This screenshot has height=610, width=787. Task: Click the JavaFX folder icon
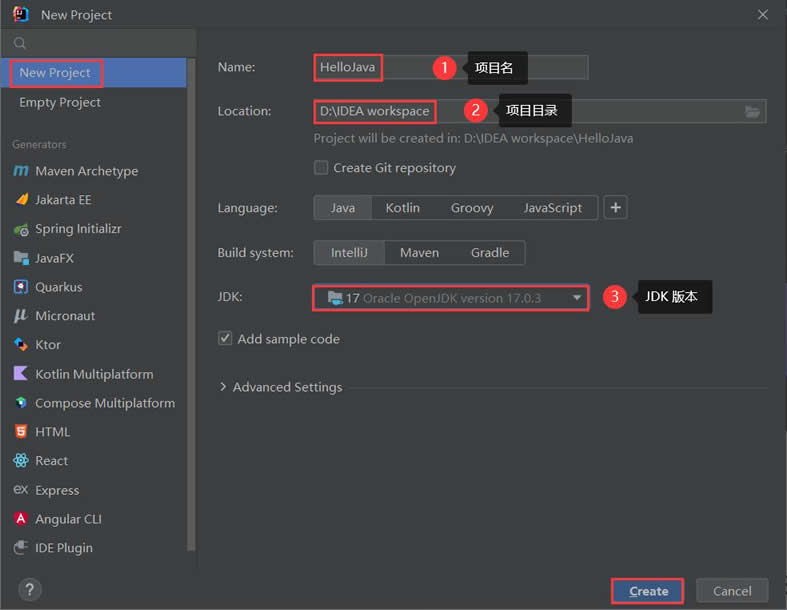21,258
